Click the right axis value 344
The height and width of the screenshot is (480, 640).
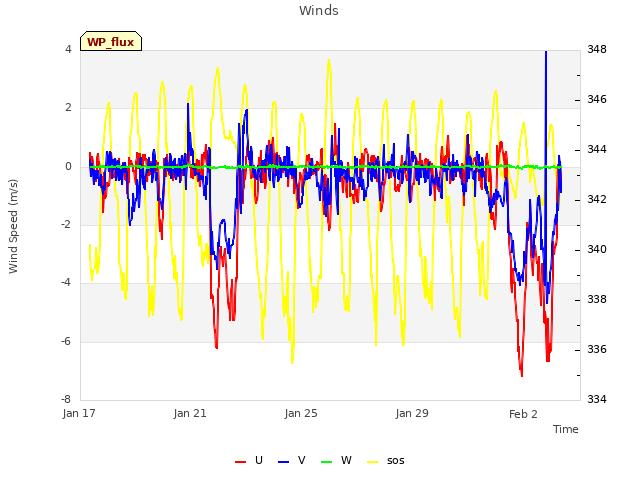coord(597,149)
